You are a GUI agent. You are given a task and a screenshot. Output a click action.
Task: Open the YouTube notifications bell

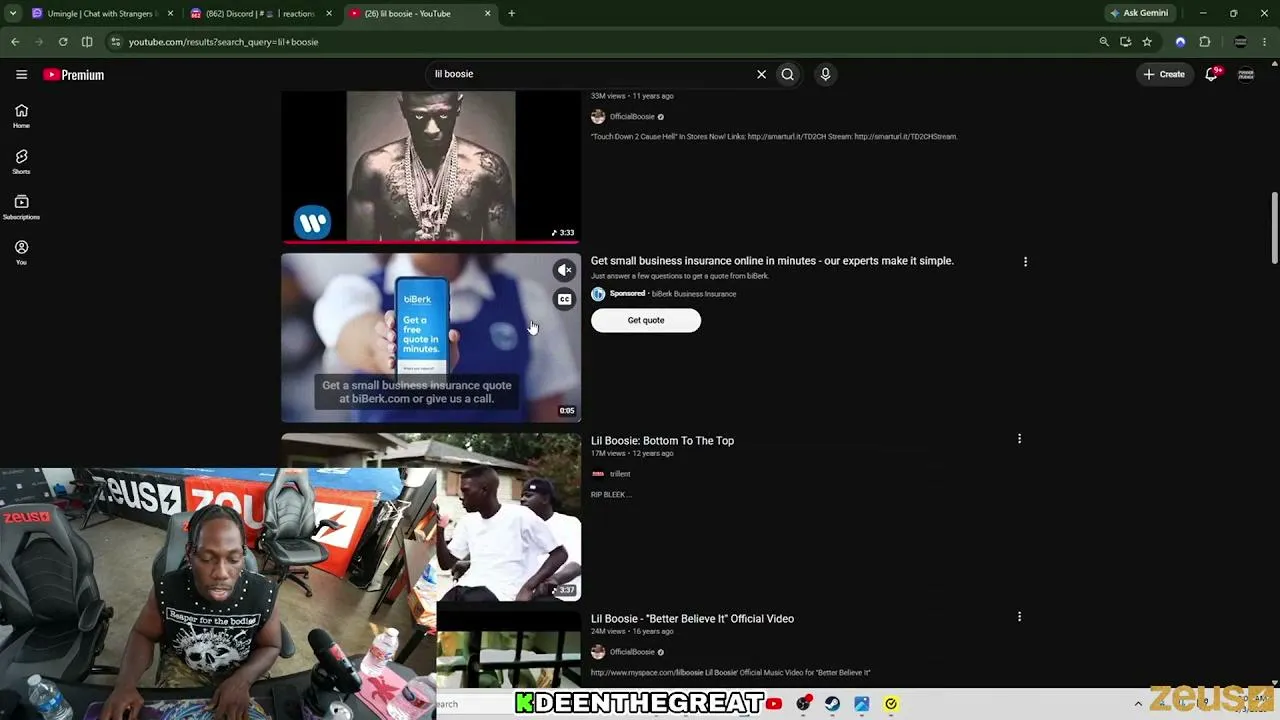1211,74
